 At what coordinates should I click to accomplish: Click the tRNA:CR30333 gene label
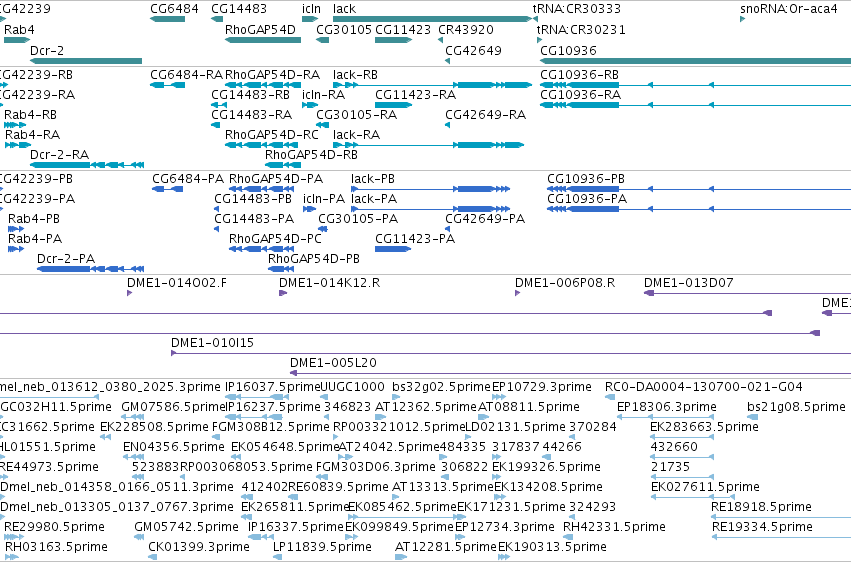pos(576,9)
